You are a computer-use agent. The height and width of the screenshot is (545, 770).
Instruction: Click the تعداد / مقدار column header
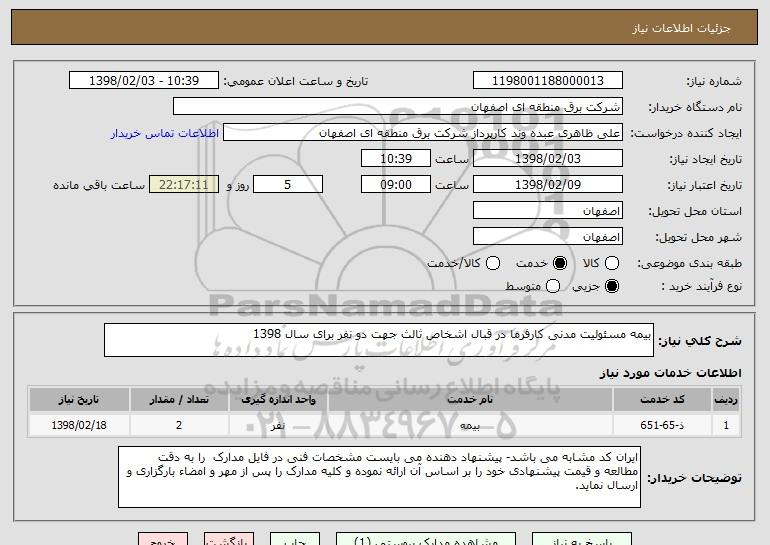(x=179, y=399)
